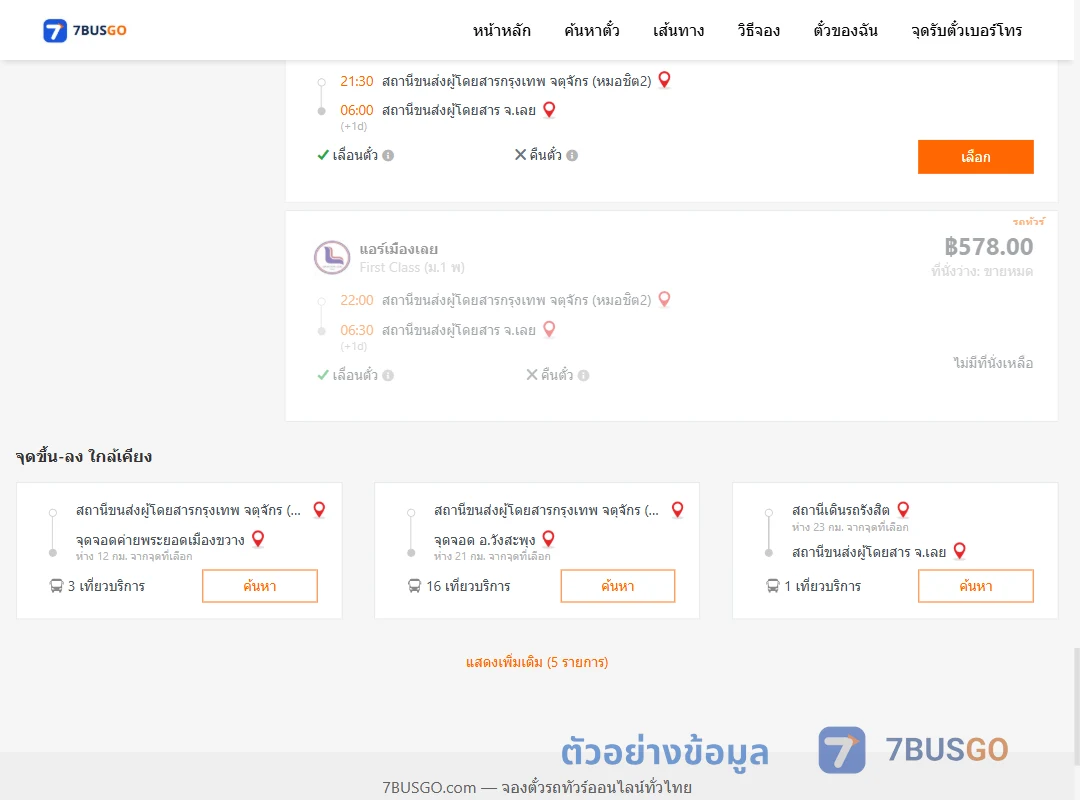The height and width of the screenshot is (800, 1080).
Task: Open map pin for จุดจอดค่ายพระยอดเมืองขวาง
Action: pyautogui.click(x=258, y=539)
